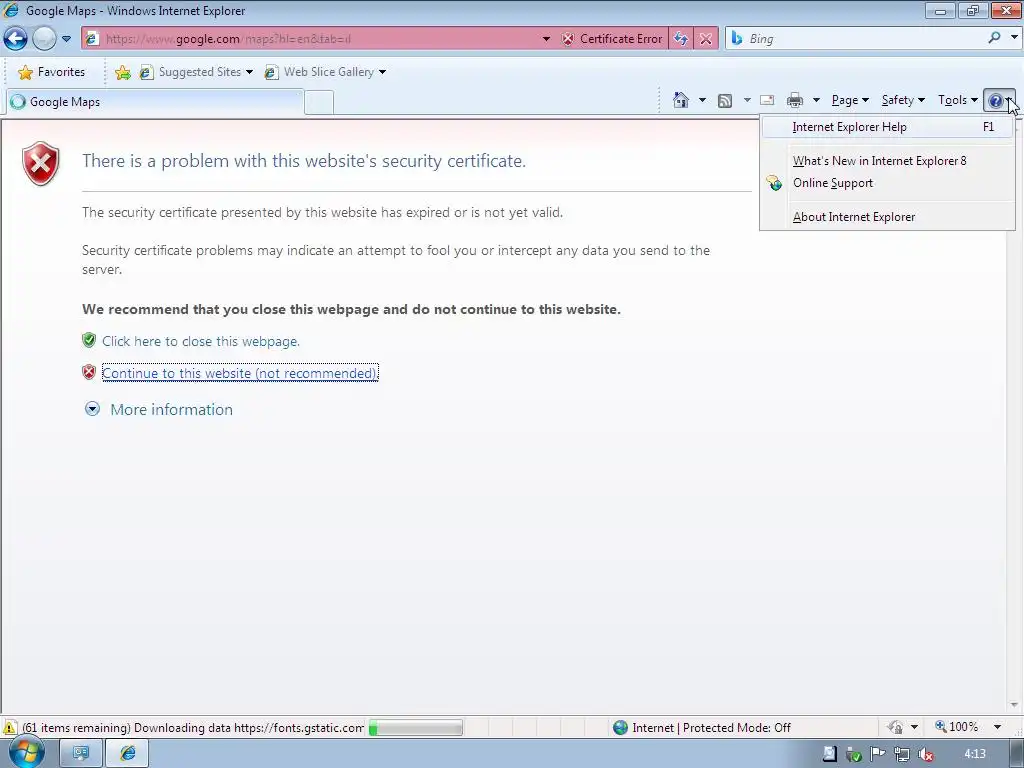The width and height of the screenshot is (1024, 768).
Task: Print the page using the printer icon
Action: pyautogui.click(x=795, y=101)
